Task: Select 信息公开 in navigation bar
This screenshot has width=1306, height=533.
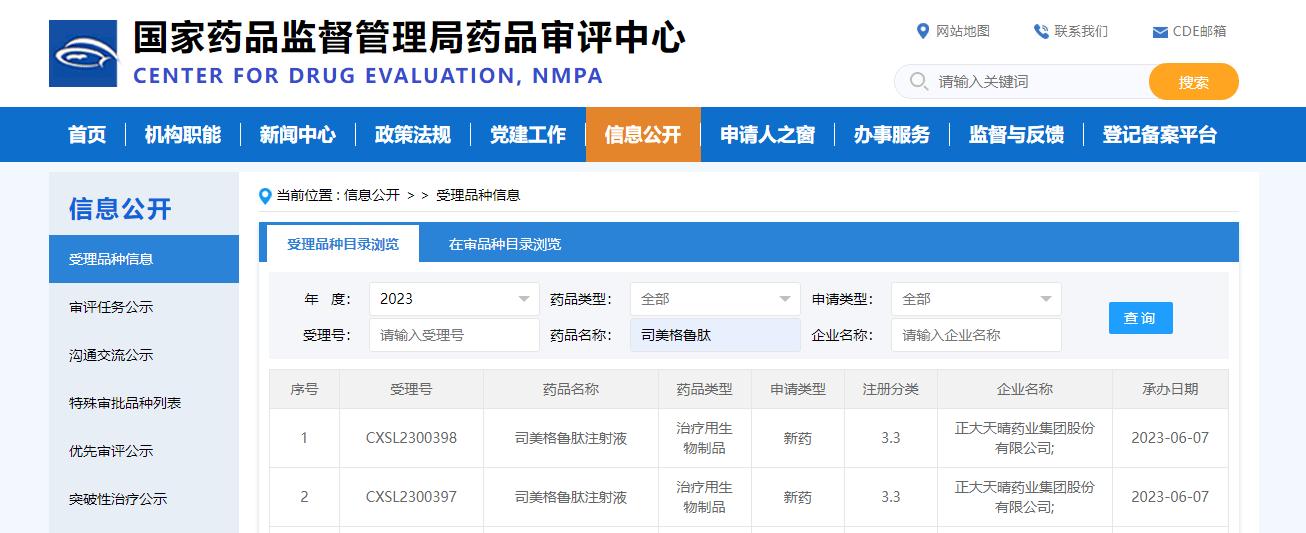Action: pyautogui.click(x=643, y=135)
